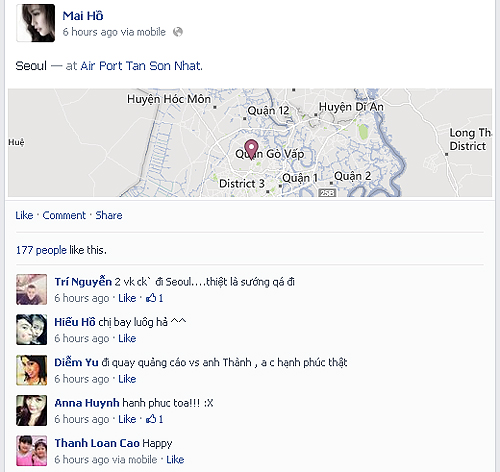Viewport: 500px width, 472px height.
Task: Open Mai Hồ's profile name link
Action: point(83,16)
